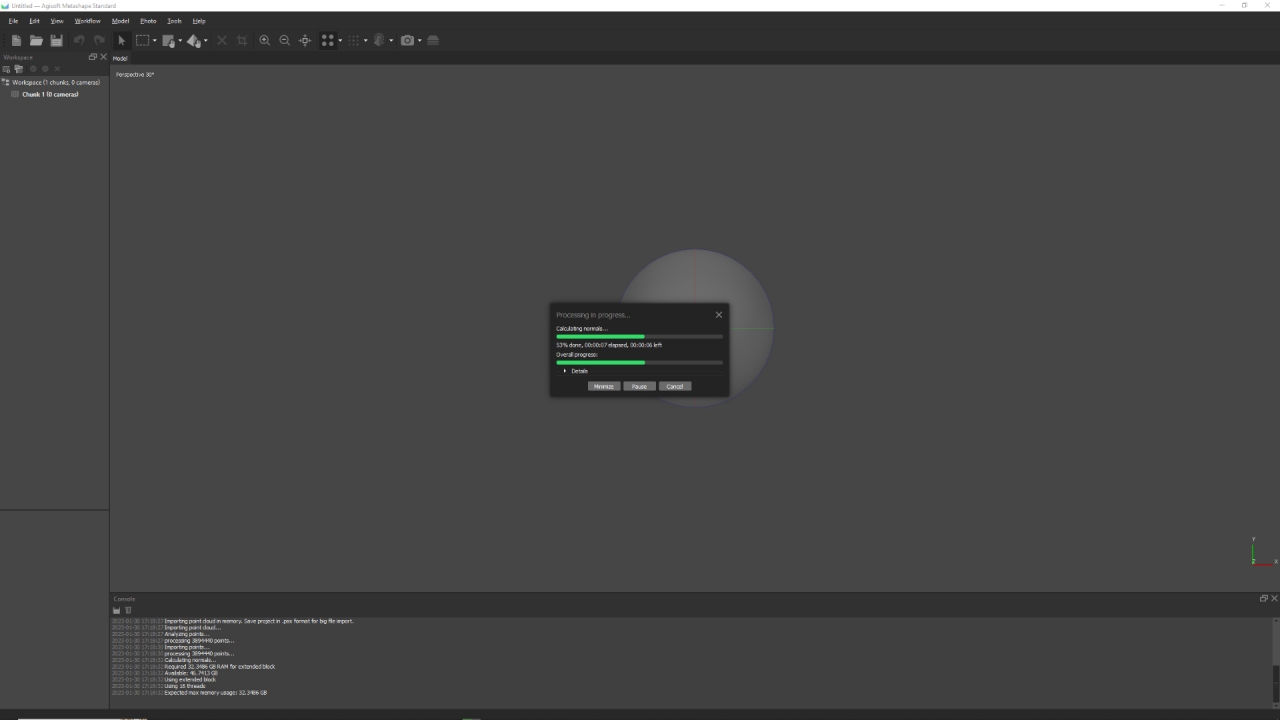Viewport: 1280px width, 720px height.
Task: Open the Show Cameras dropdown arrow
Action: tap(419, 40)
